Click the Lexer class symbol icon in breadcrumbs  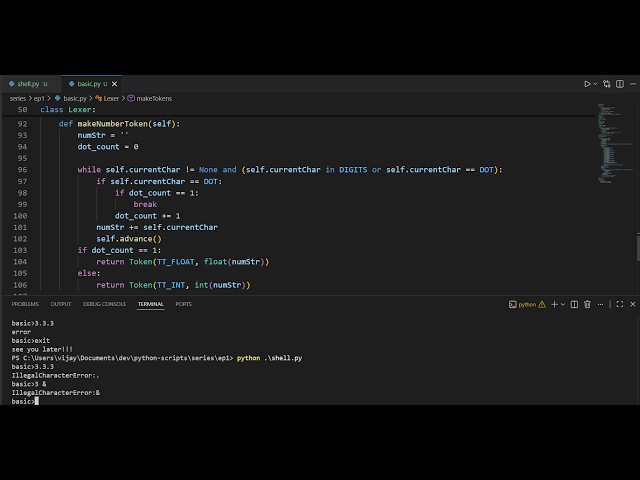[98, 98]
